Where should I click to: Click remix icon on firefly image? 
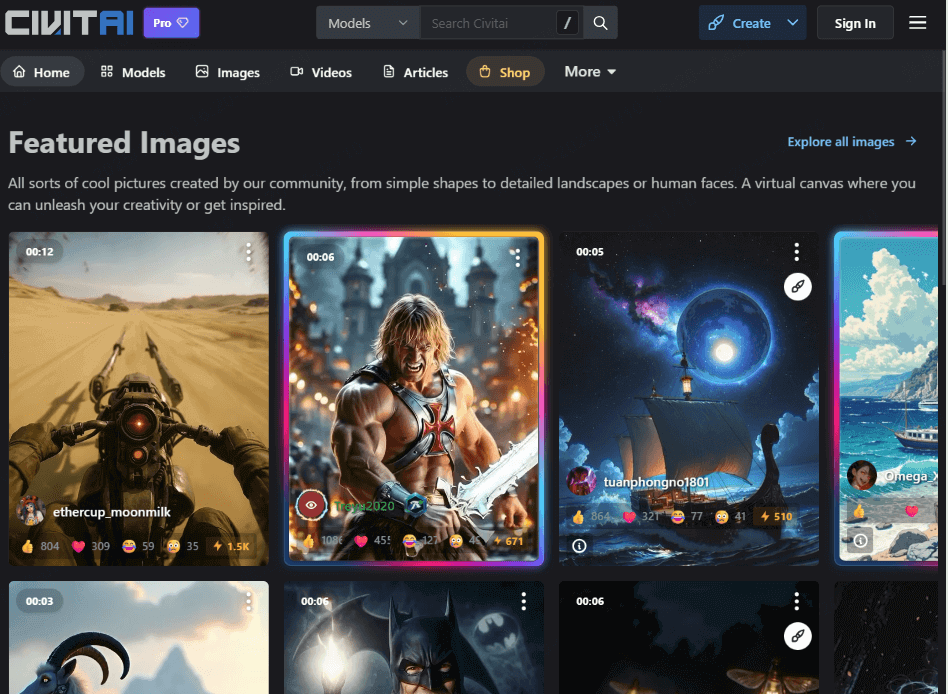797,635
